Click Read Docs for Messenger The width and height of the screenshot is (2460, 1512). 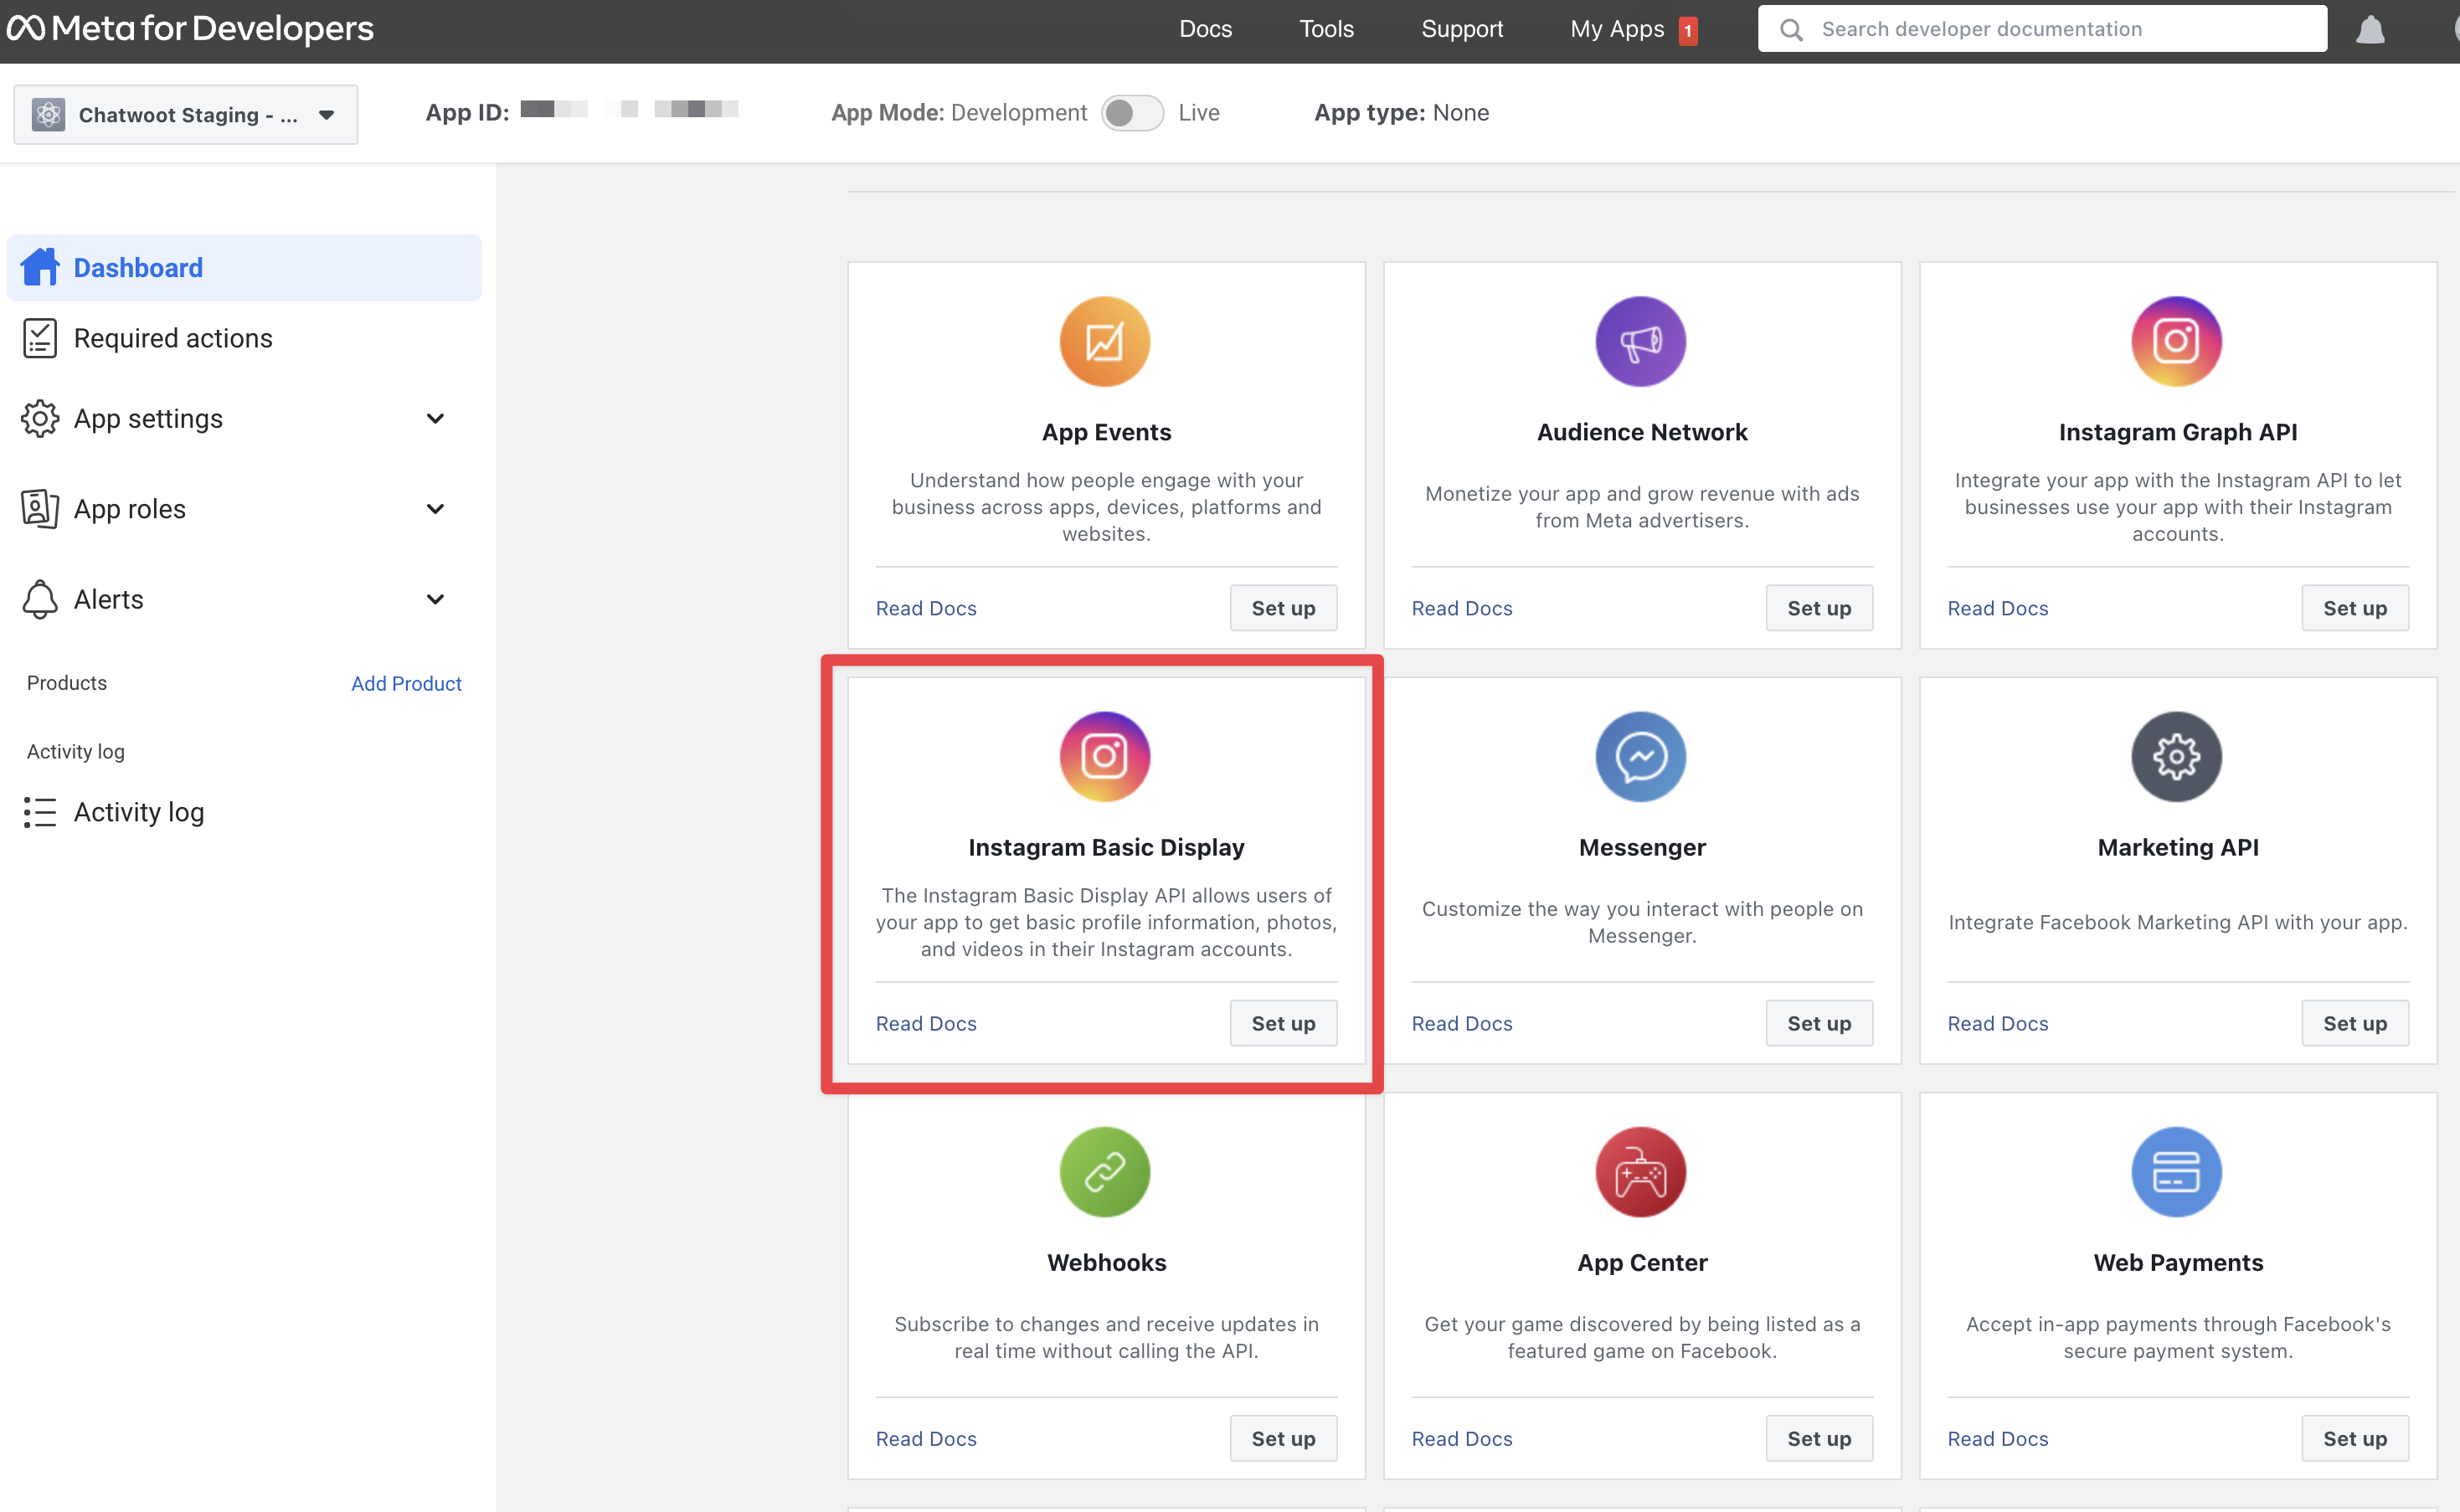point(1462,1022)
